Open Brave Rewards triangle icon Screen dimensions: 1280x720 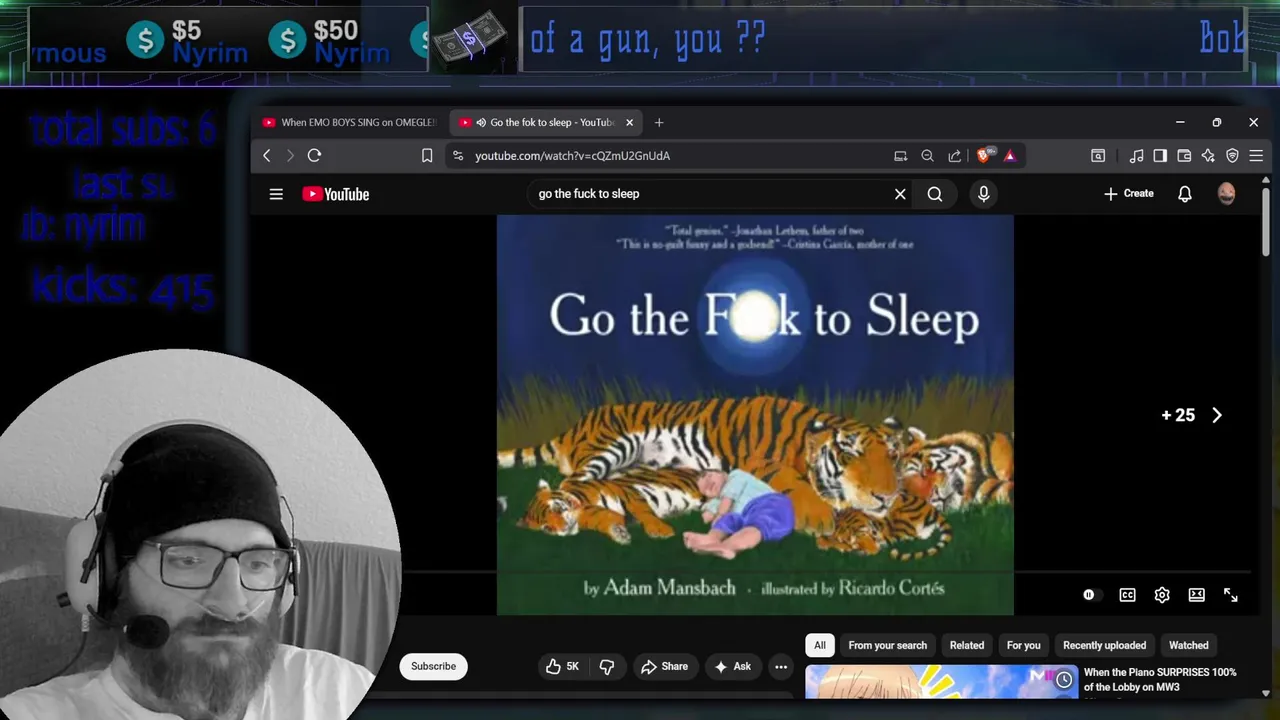(1010, 155)
